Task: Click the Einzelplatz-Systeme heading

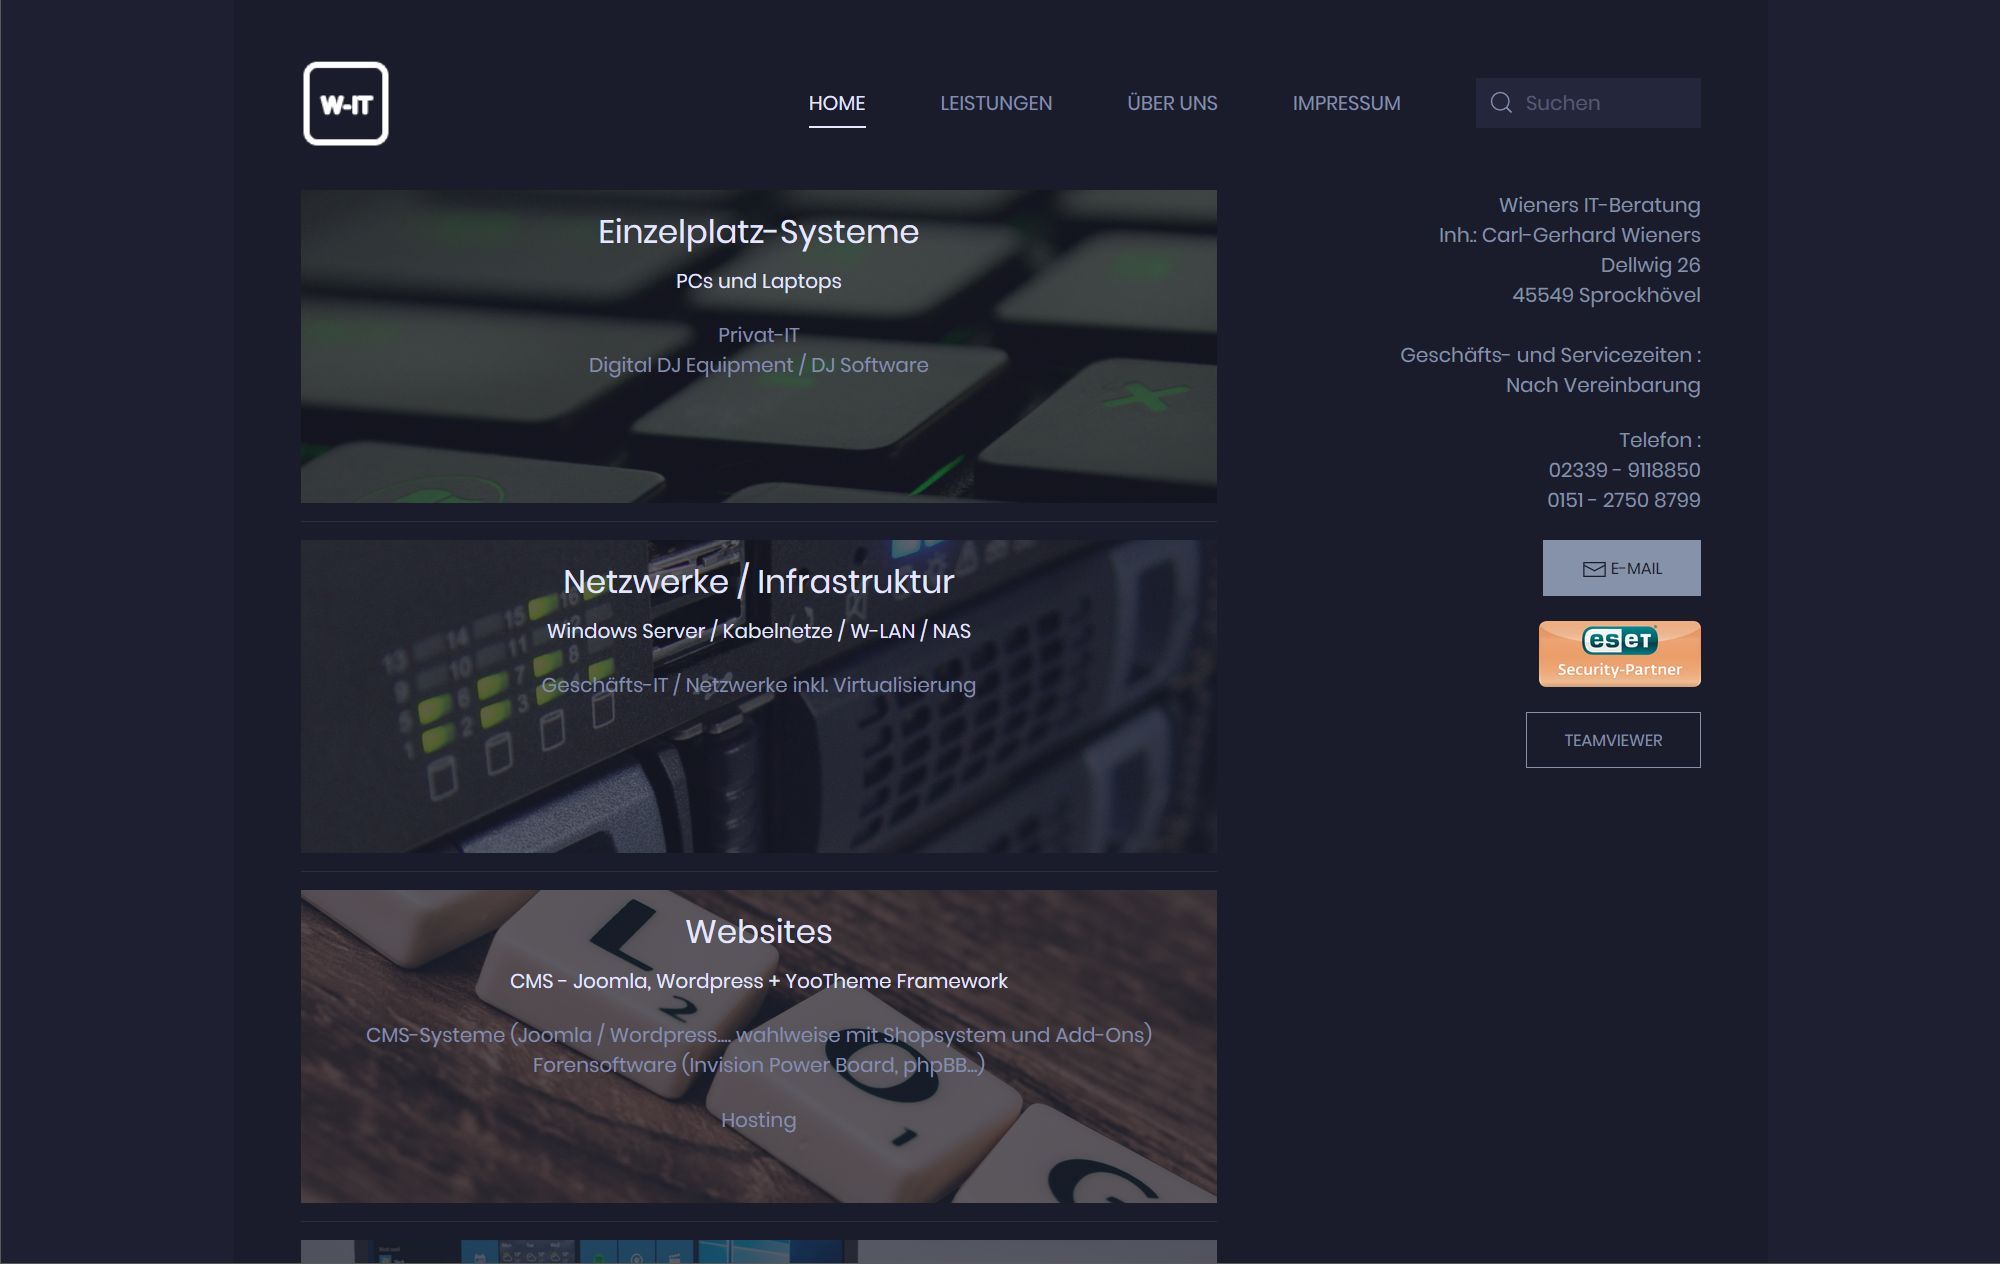Action: tap(759, 232)
